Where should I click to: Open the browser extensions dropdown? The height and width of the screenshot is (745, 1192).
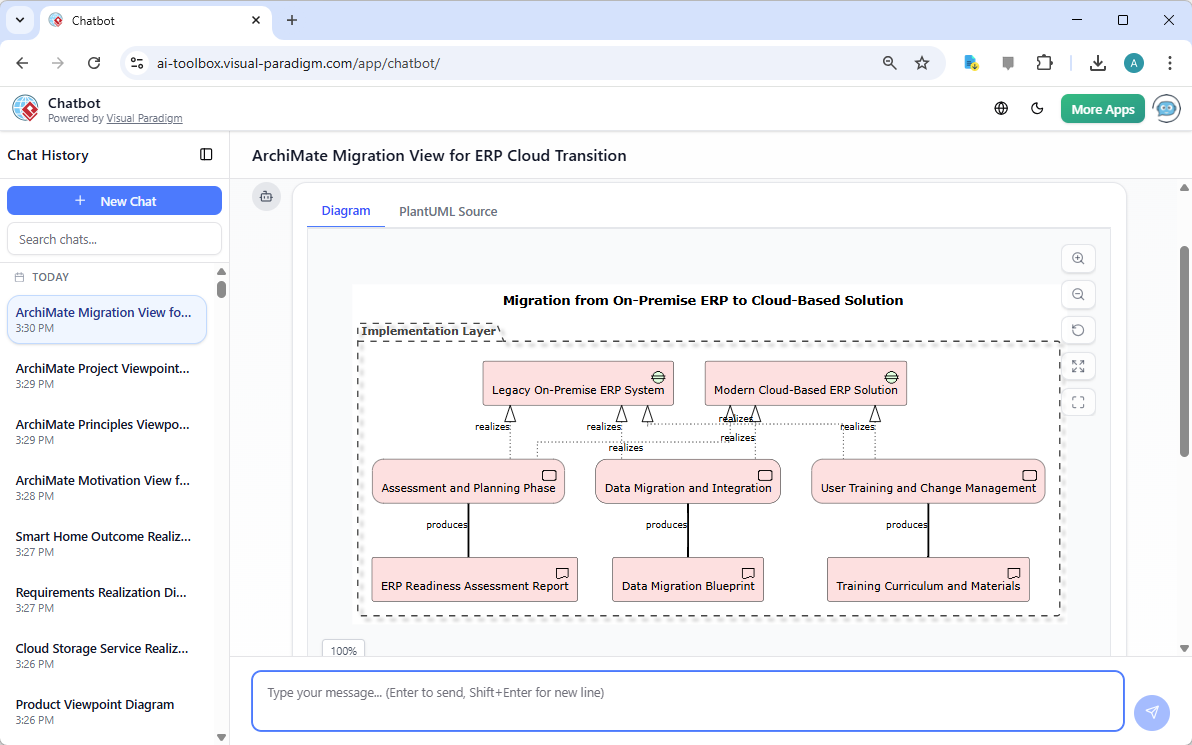(1044, 62)
